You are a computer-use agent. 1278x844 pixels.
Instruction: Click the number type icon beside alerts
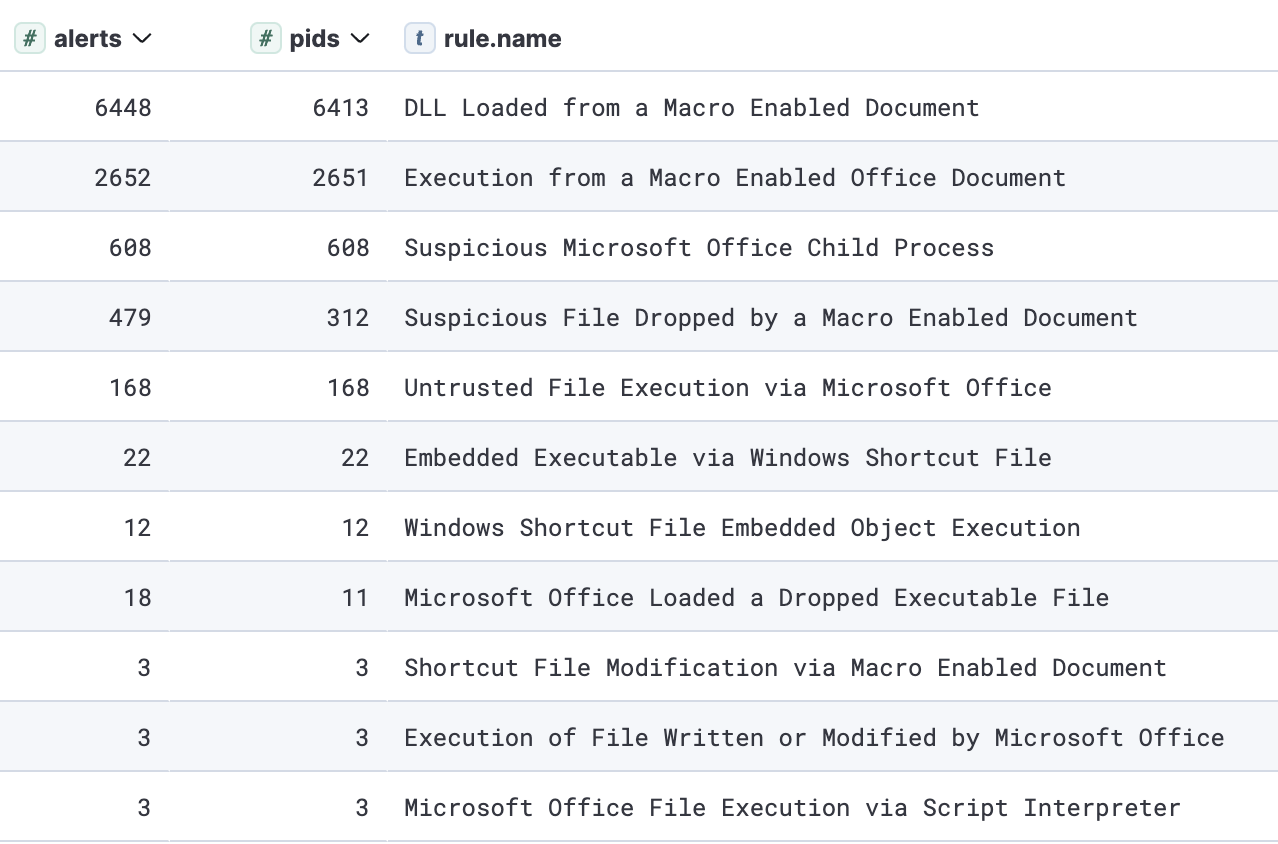30,39
